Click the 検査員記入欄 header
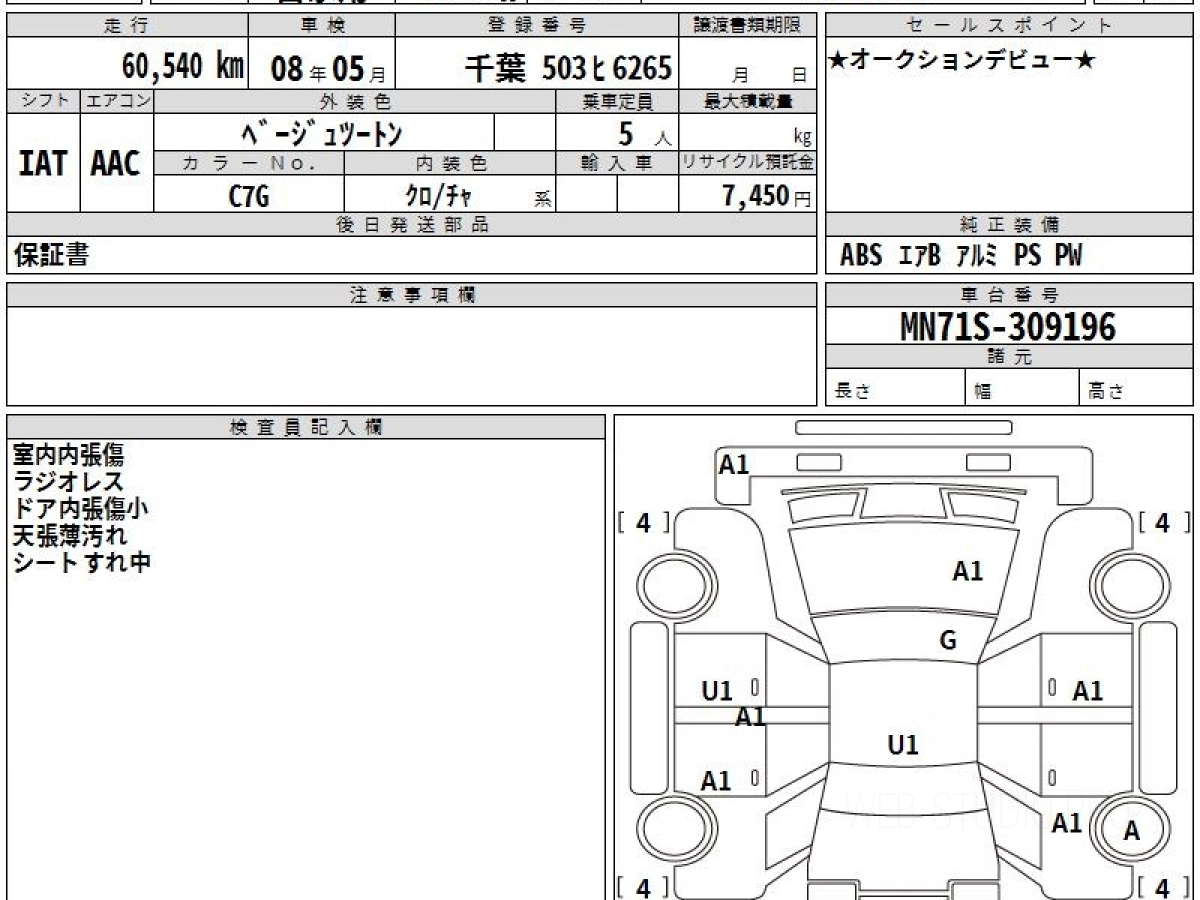Viewport: 1200px width, 900px height. pos(306,427)
